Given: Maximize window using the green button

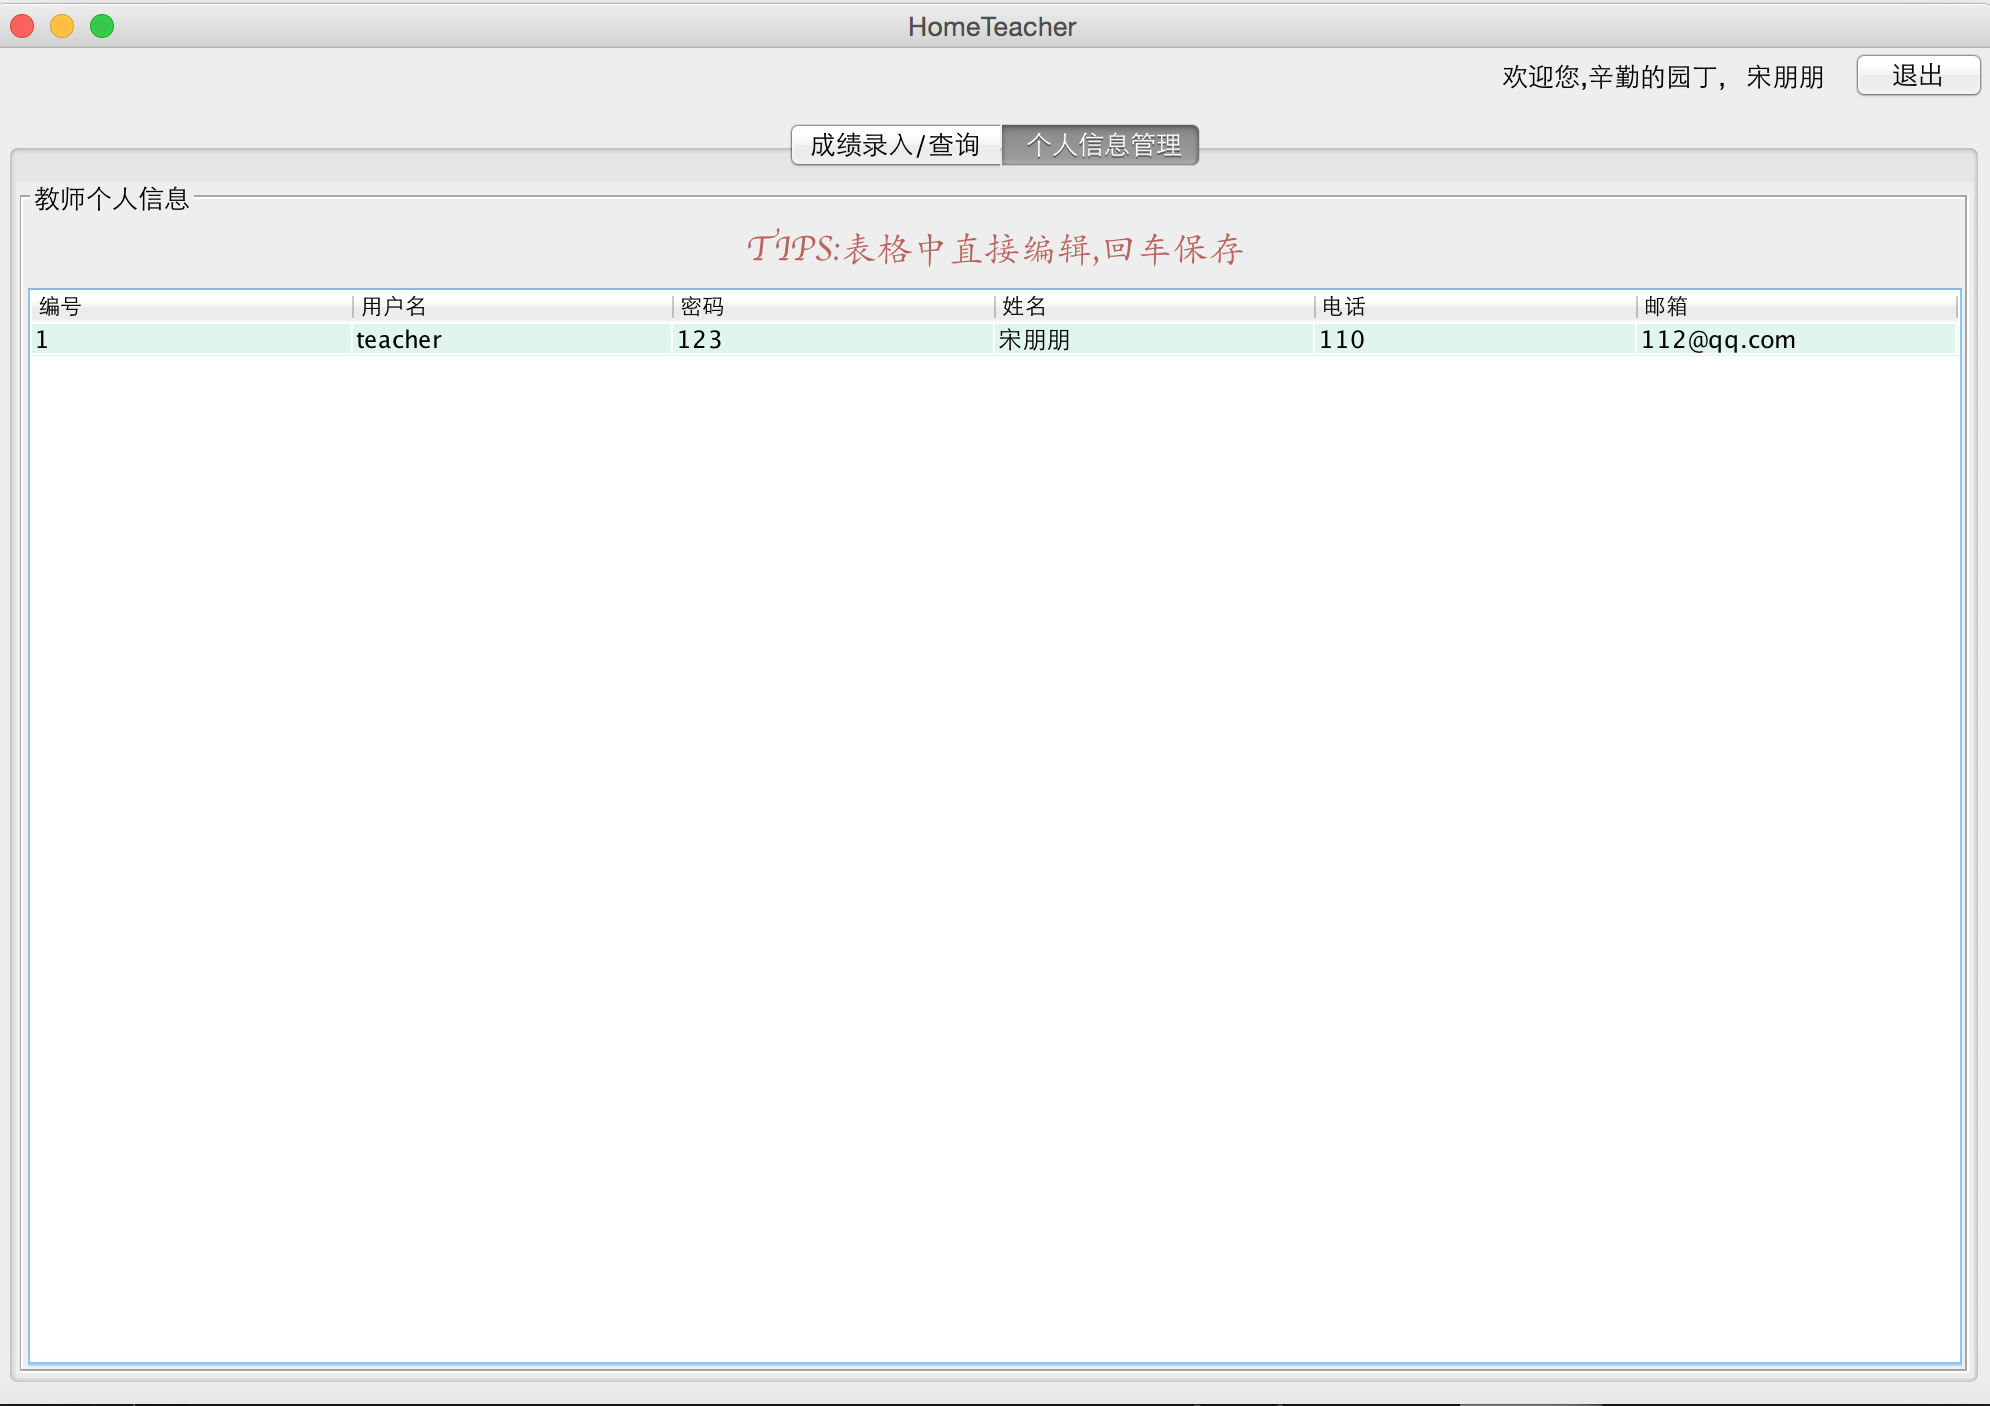Looking at the screenshot, I should pos(102,26).
